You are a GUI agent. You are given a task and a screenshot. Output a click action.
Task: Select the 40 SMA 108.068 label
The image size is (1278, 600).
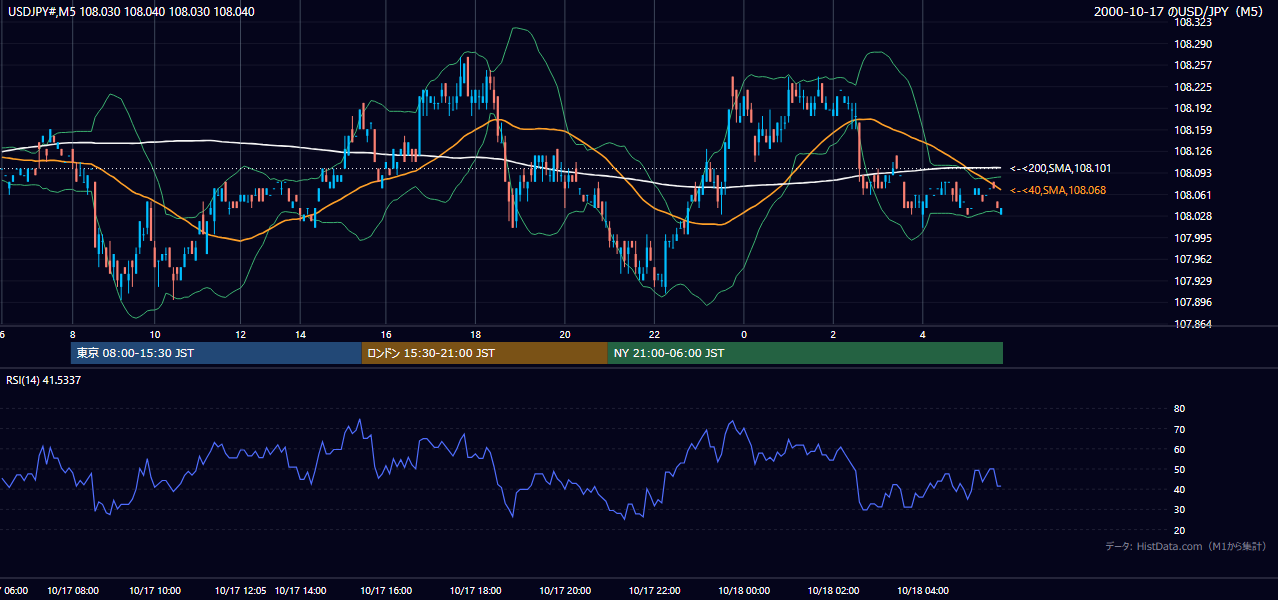pyautogui.click(x=1058, y=190)
